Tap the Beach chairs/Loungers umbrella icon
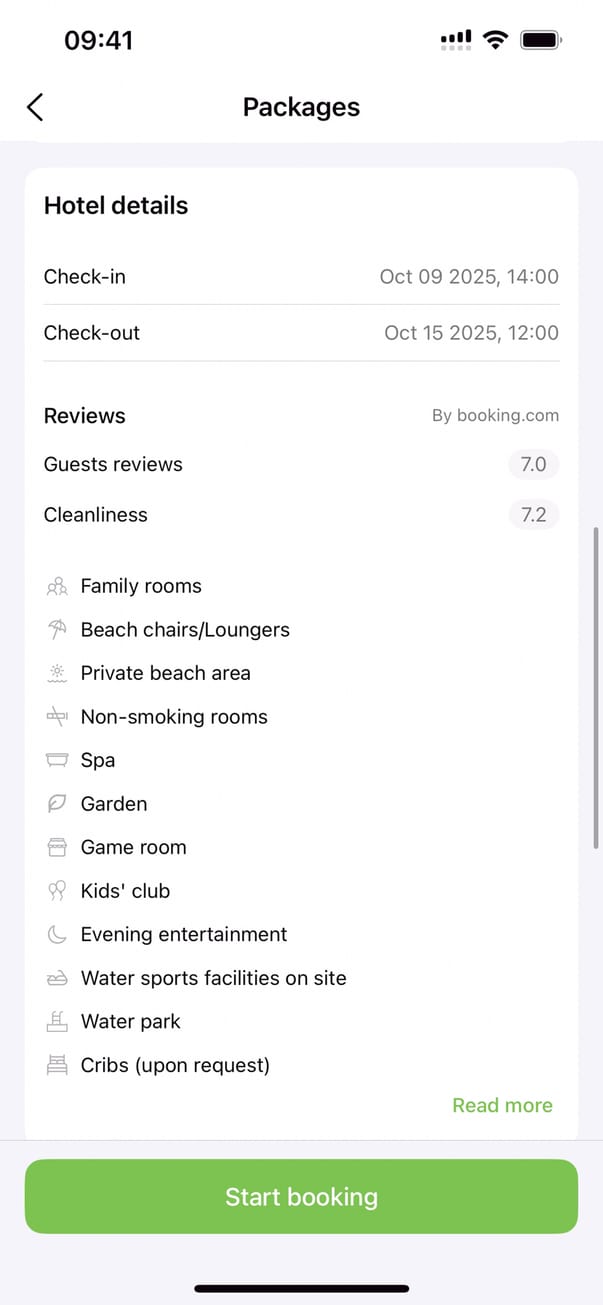The width and height of the screenshot is (603, 1305). (57, 630)
